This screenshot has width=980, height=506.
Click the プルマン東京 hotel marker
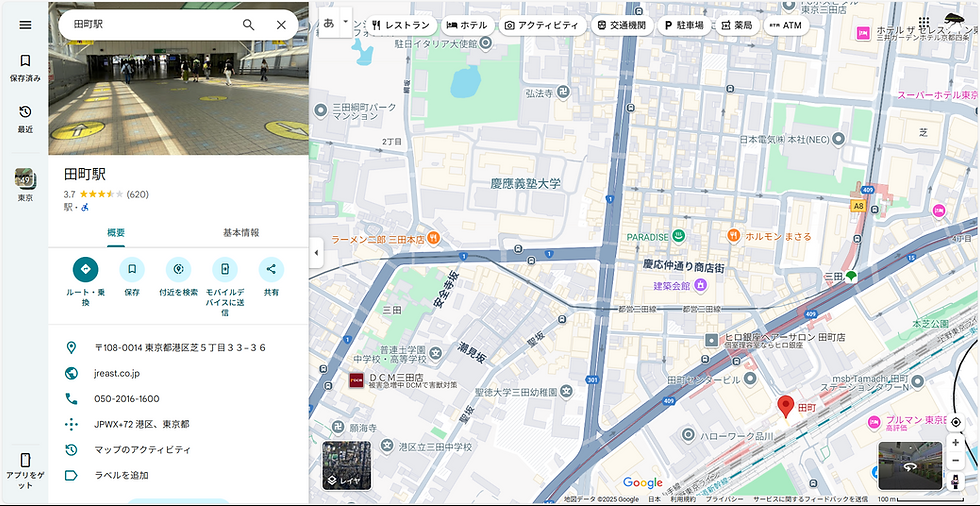tap(874, 423)
